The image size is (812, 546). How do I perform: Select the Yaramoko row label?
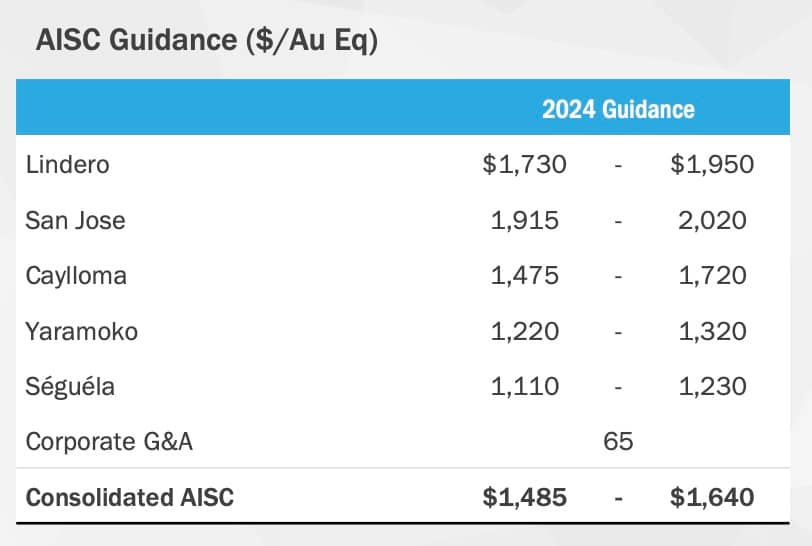coord(82,331)
